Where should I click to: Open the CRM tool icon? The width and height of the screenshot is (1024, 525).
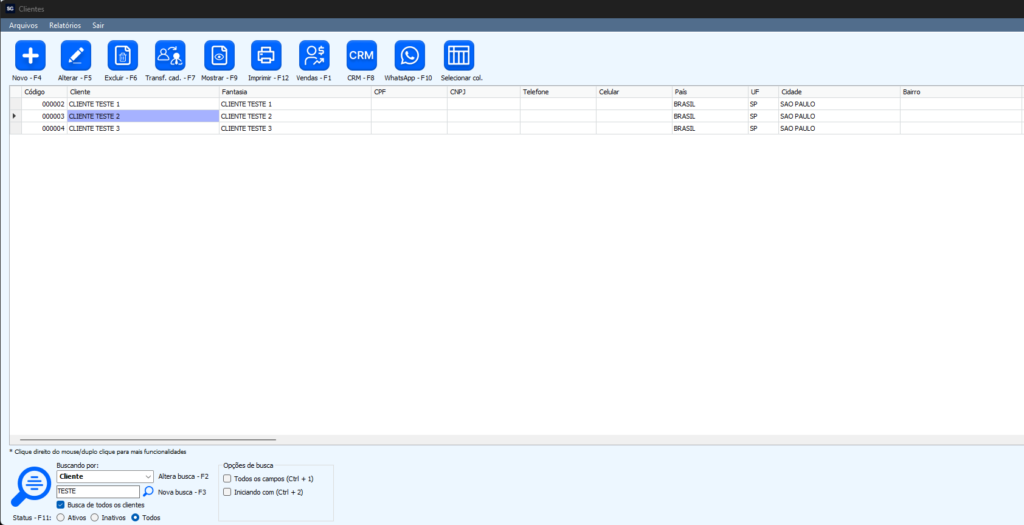[361, 56]
